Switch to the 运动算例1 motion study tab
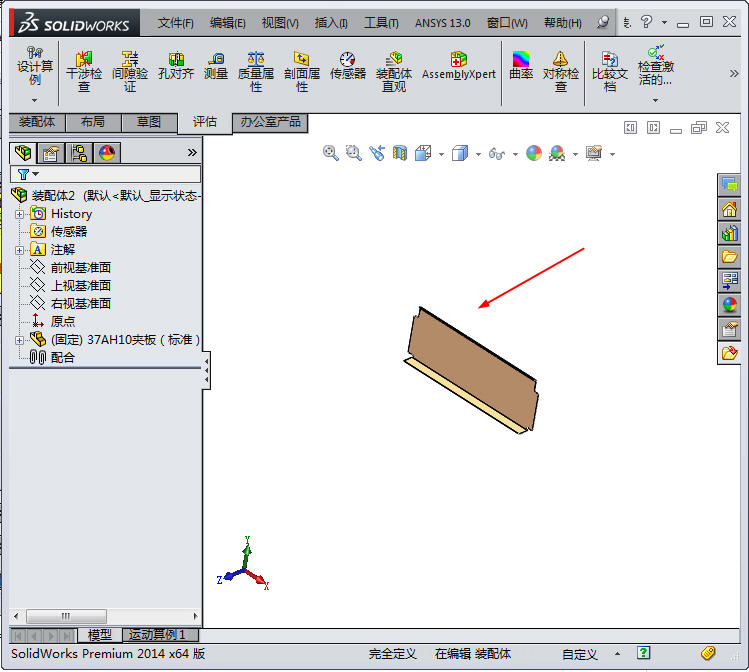The height and width of the screenshot is (672, 749). [x=158, y=635]
